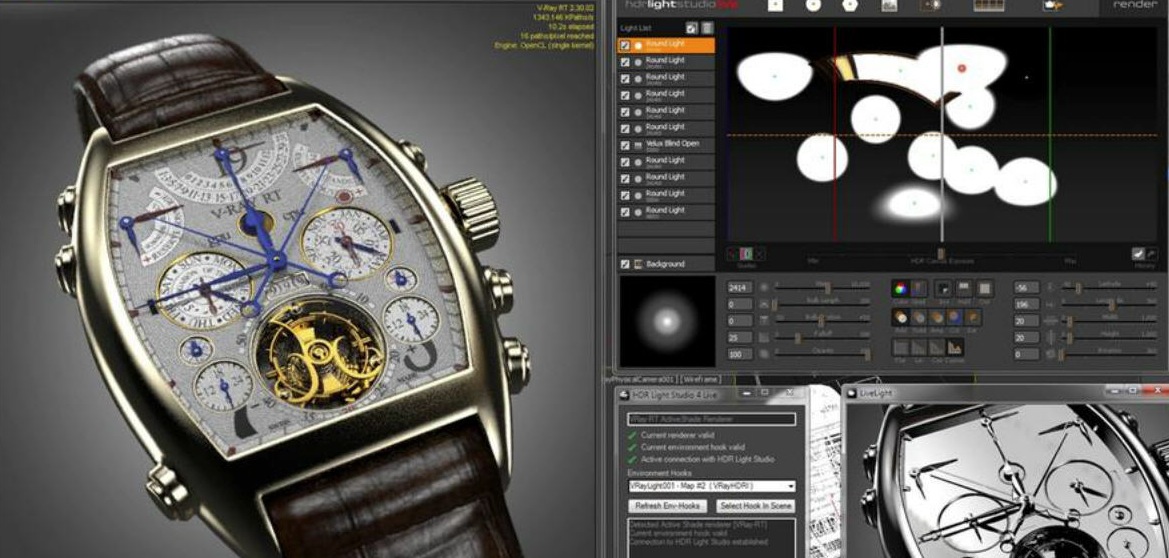Click the render button
The image size is (1169, 558).
point(1135,4)
